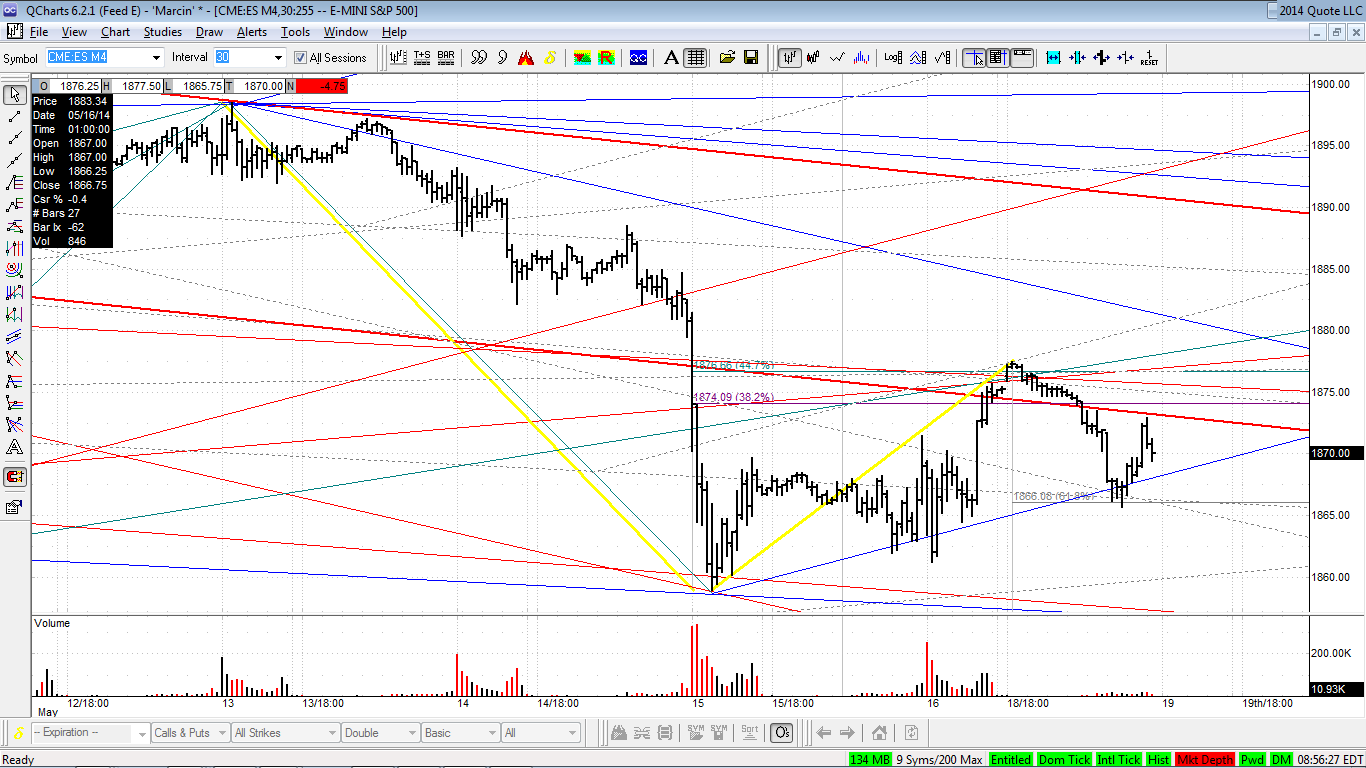Click the 1 RESET toolbar icon

pyautogui.click(x=1150, y=58)
